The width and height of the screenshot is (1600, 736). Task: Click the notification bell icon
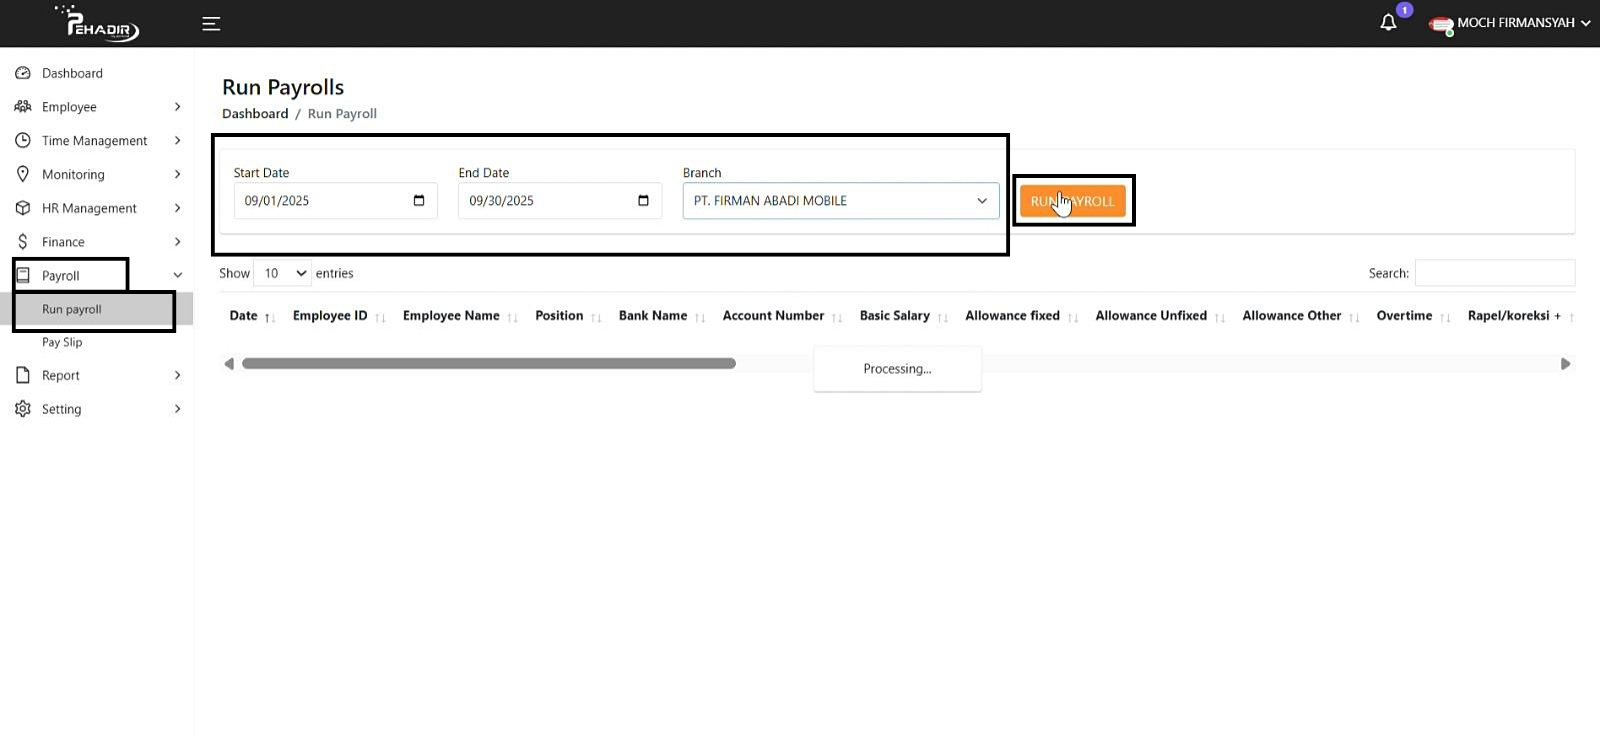tap(1388, 23)
